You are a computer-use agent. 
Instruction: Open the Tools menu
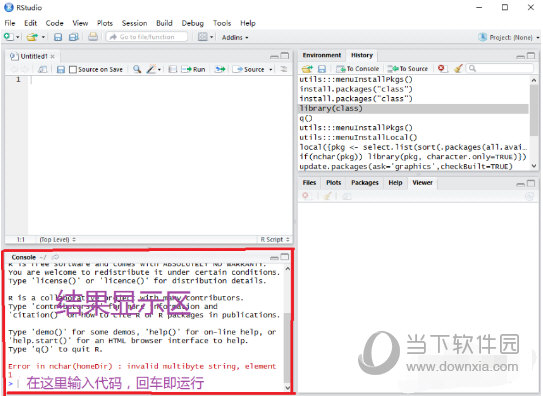point(222,23)
